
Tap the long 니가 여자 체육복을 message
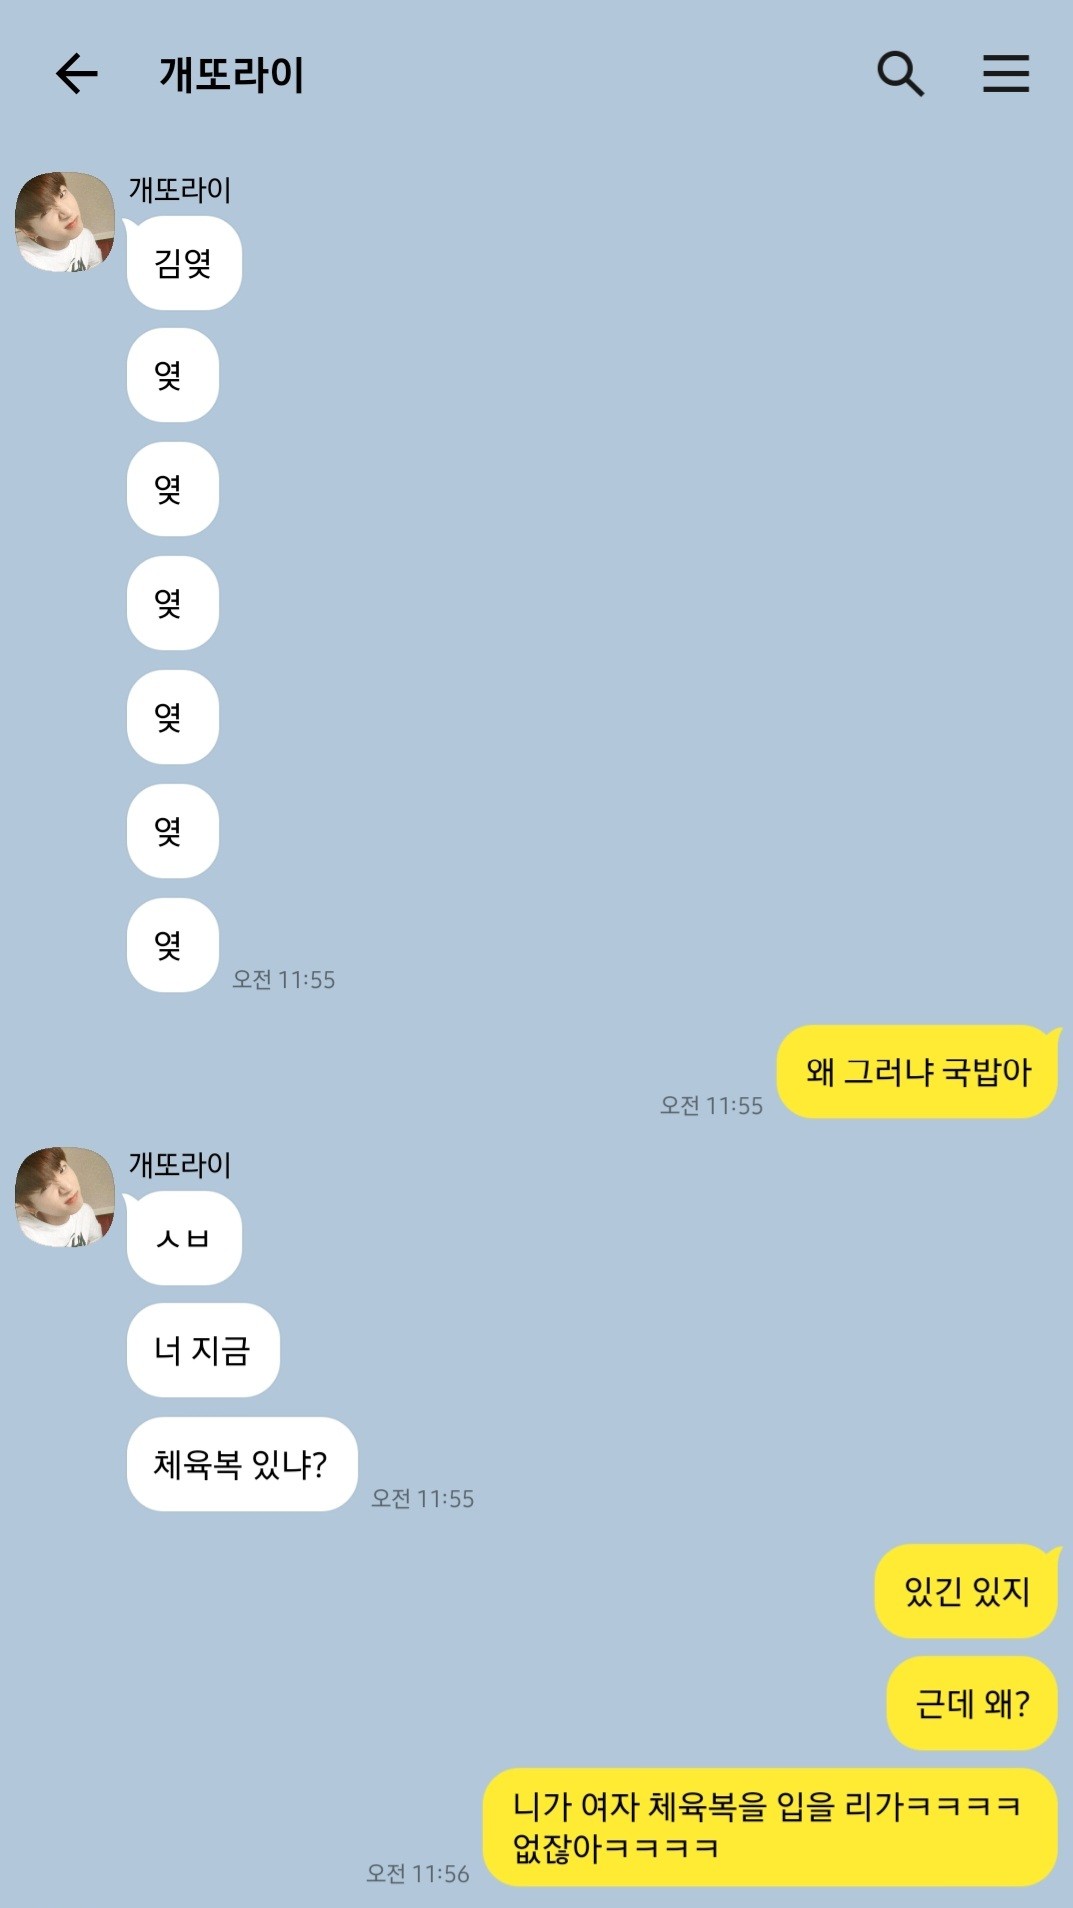(770, 1827)
